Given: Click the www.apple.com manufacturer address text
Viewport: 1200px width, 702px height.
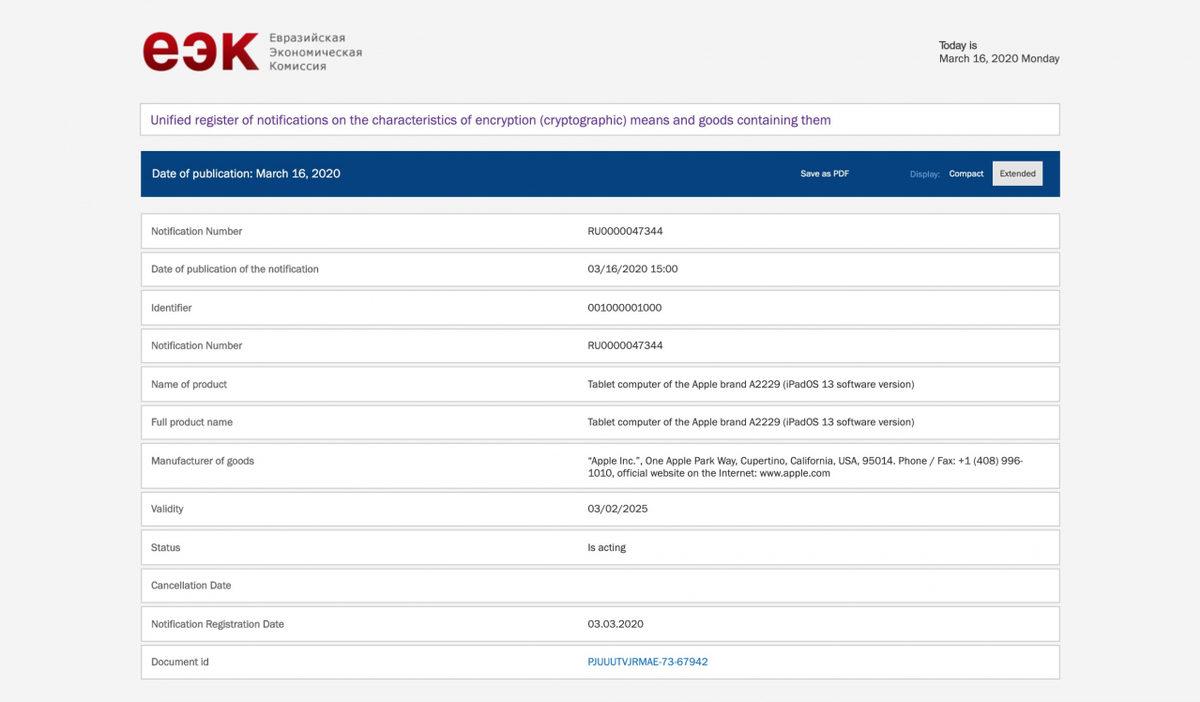Looking at the screenshot, I should tap(794, 473).
